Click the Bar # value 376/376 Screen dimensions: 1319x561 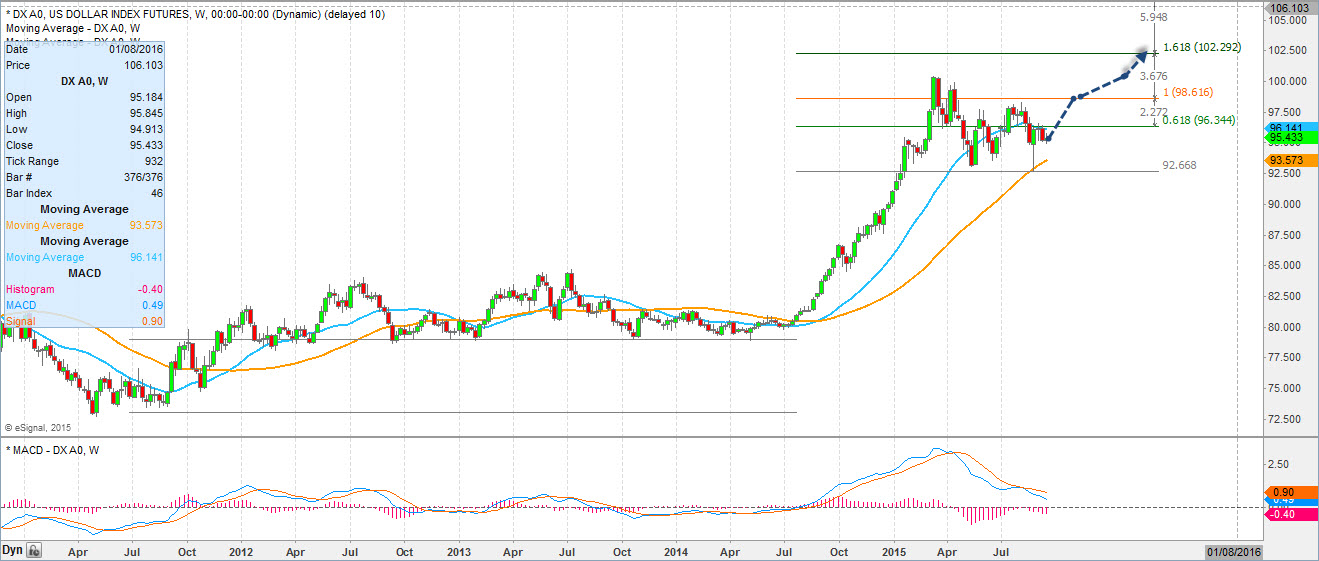pos(142,177)
